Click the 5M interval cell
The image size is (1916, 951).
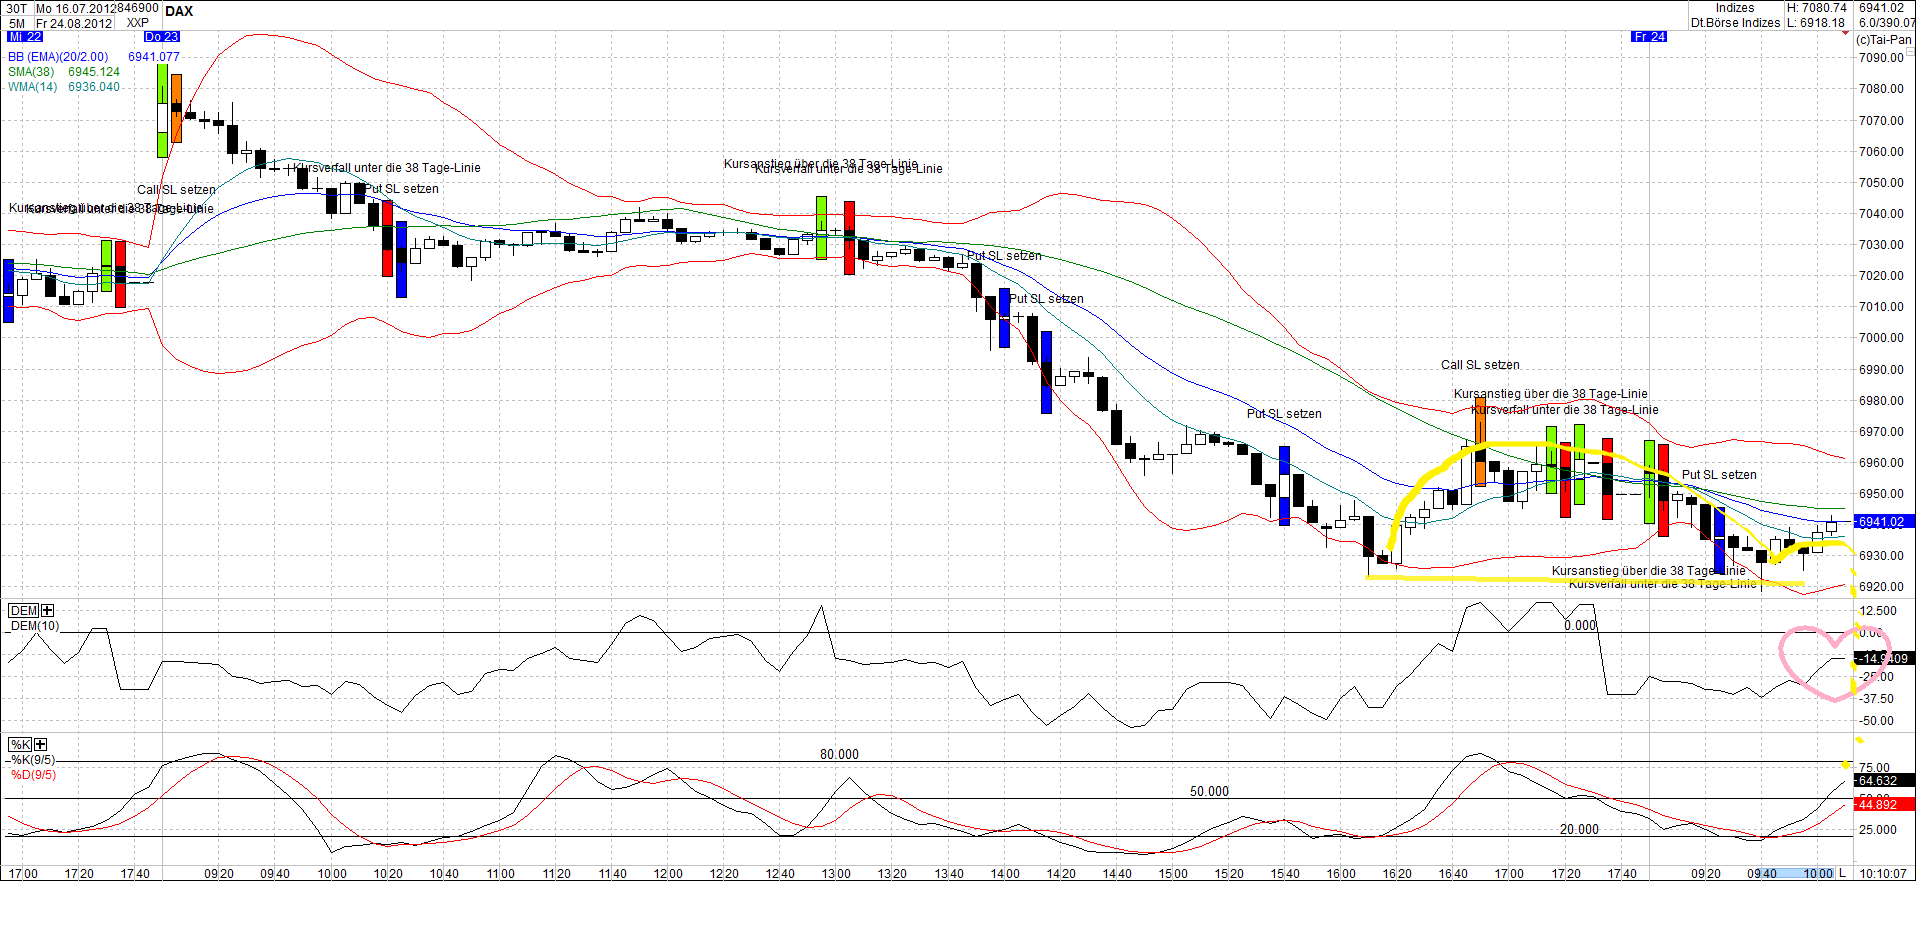click(x=17, y=23)
